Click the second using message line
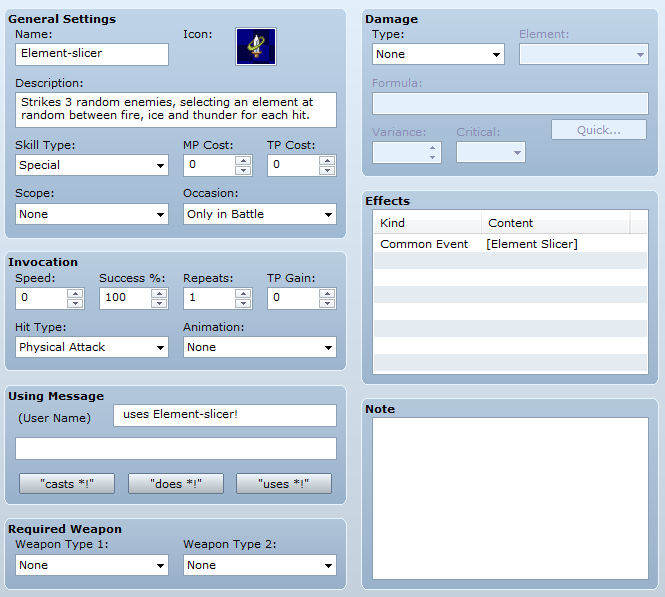The image size is (665, 597). tap(176, 449)
